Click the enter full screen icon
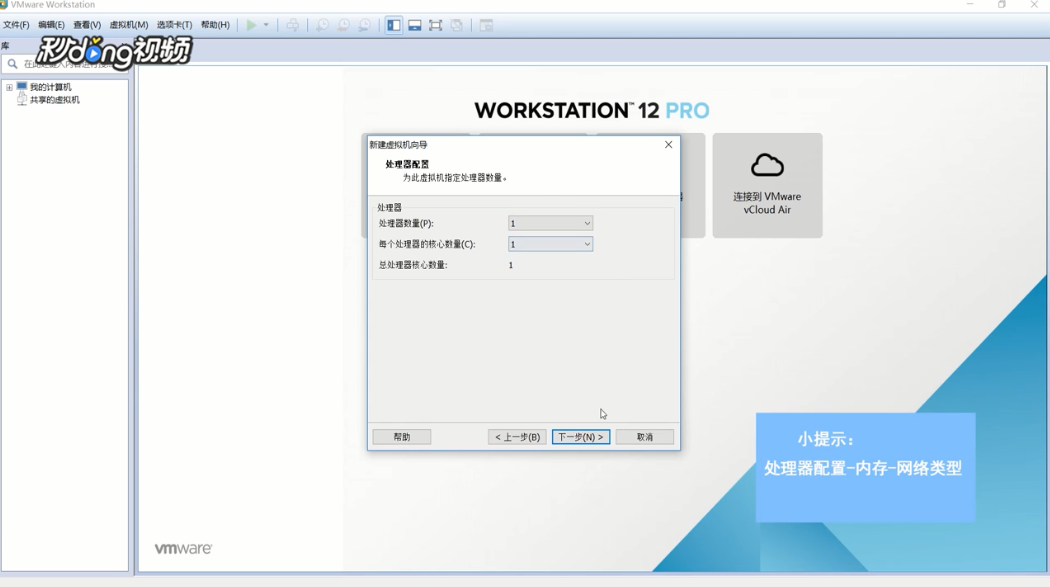 point(435,25)
